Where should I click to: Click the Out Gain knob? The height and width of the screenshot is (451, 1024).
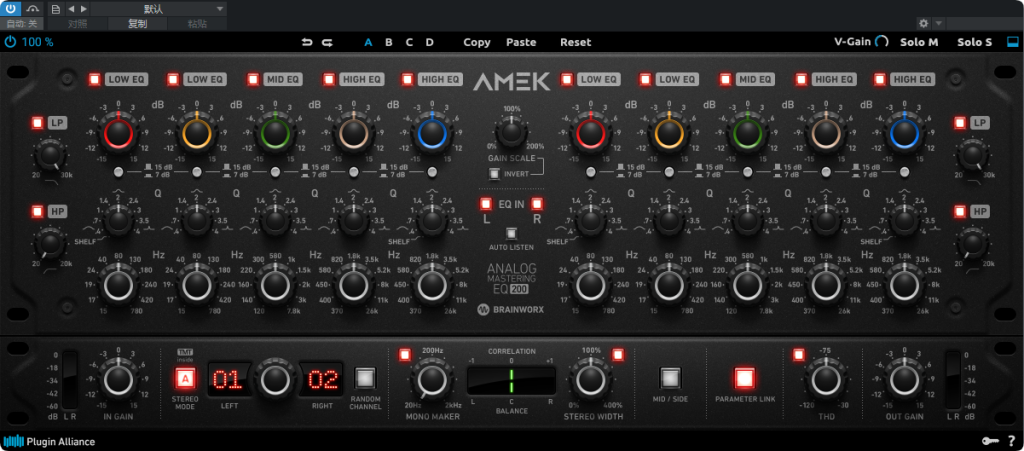[x=904, y=380]
